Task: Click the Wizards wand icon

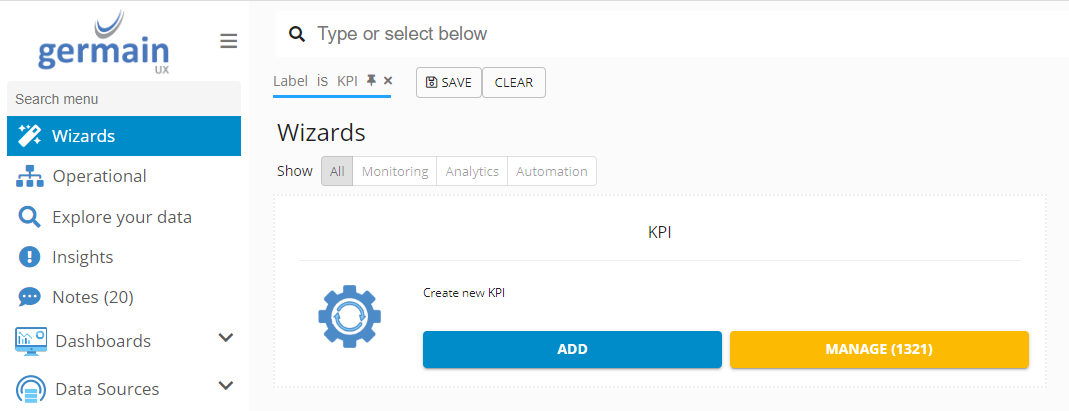Action: coord(30,136)
